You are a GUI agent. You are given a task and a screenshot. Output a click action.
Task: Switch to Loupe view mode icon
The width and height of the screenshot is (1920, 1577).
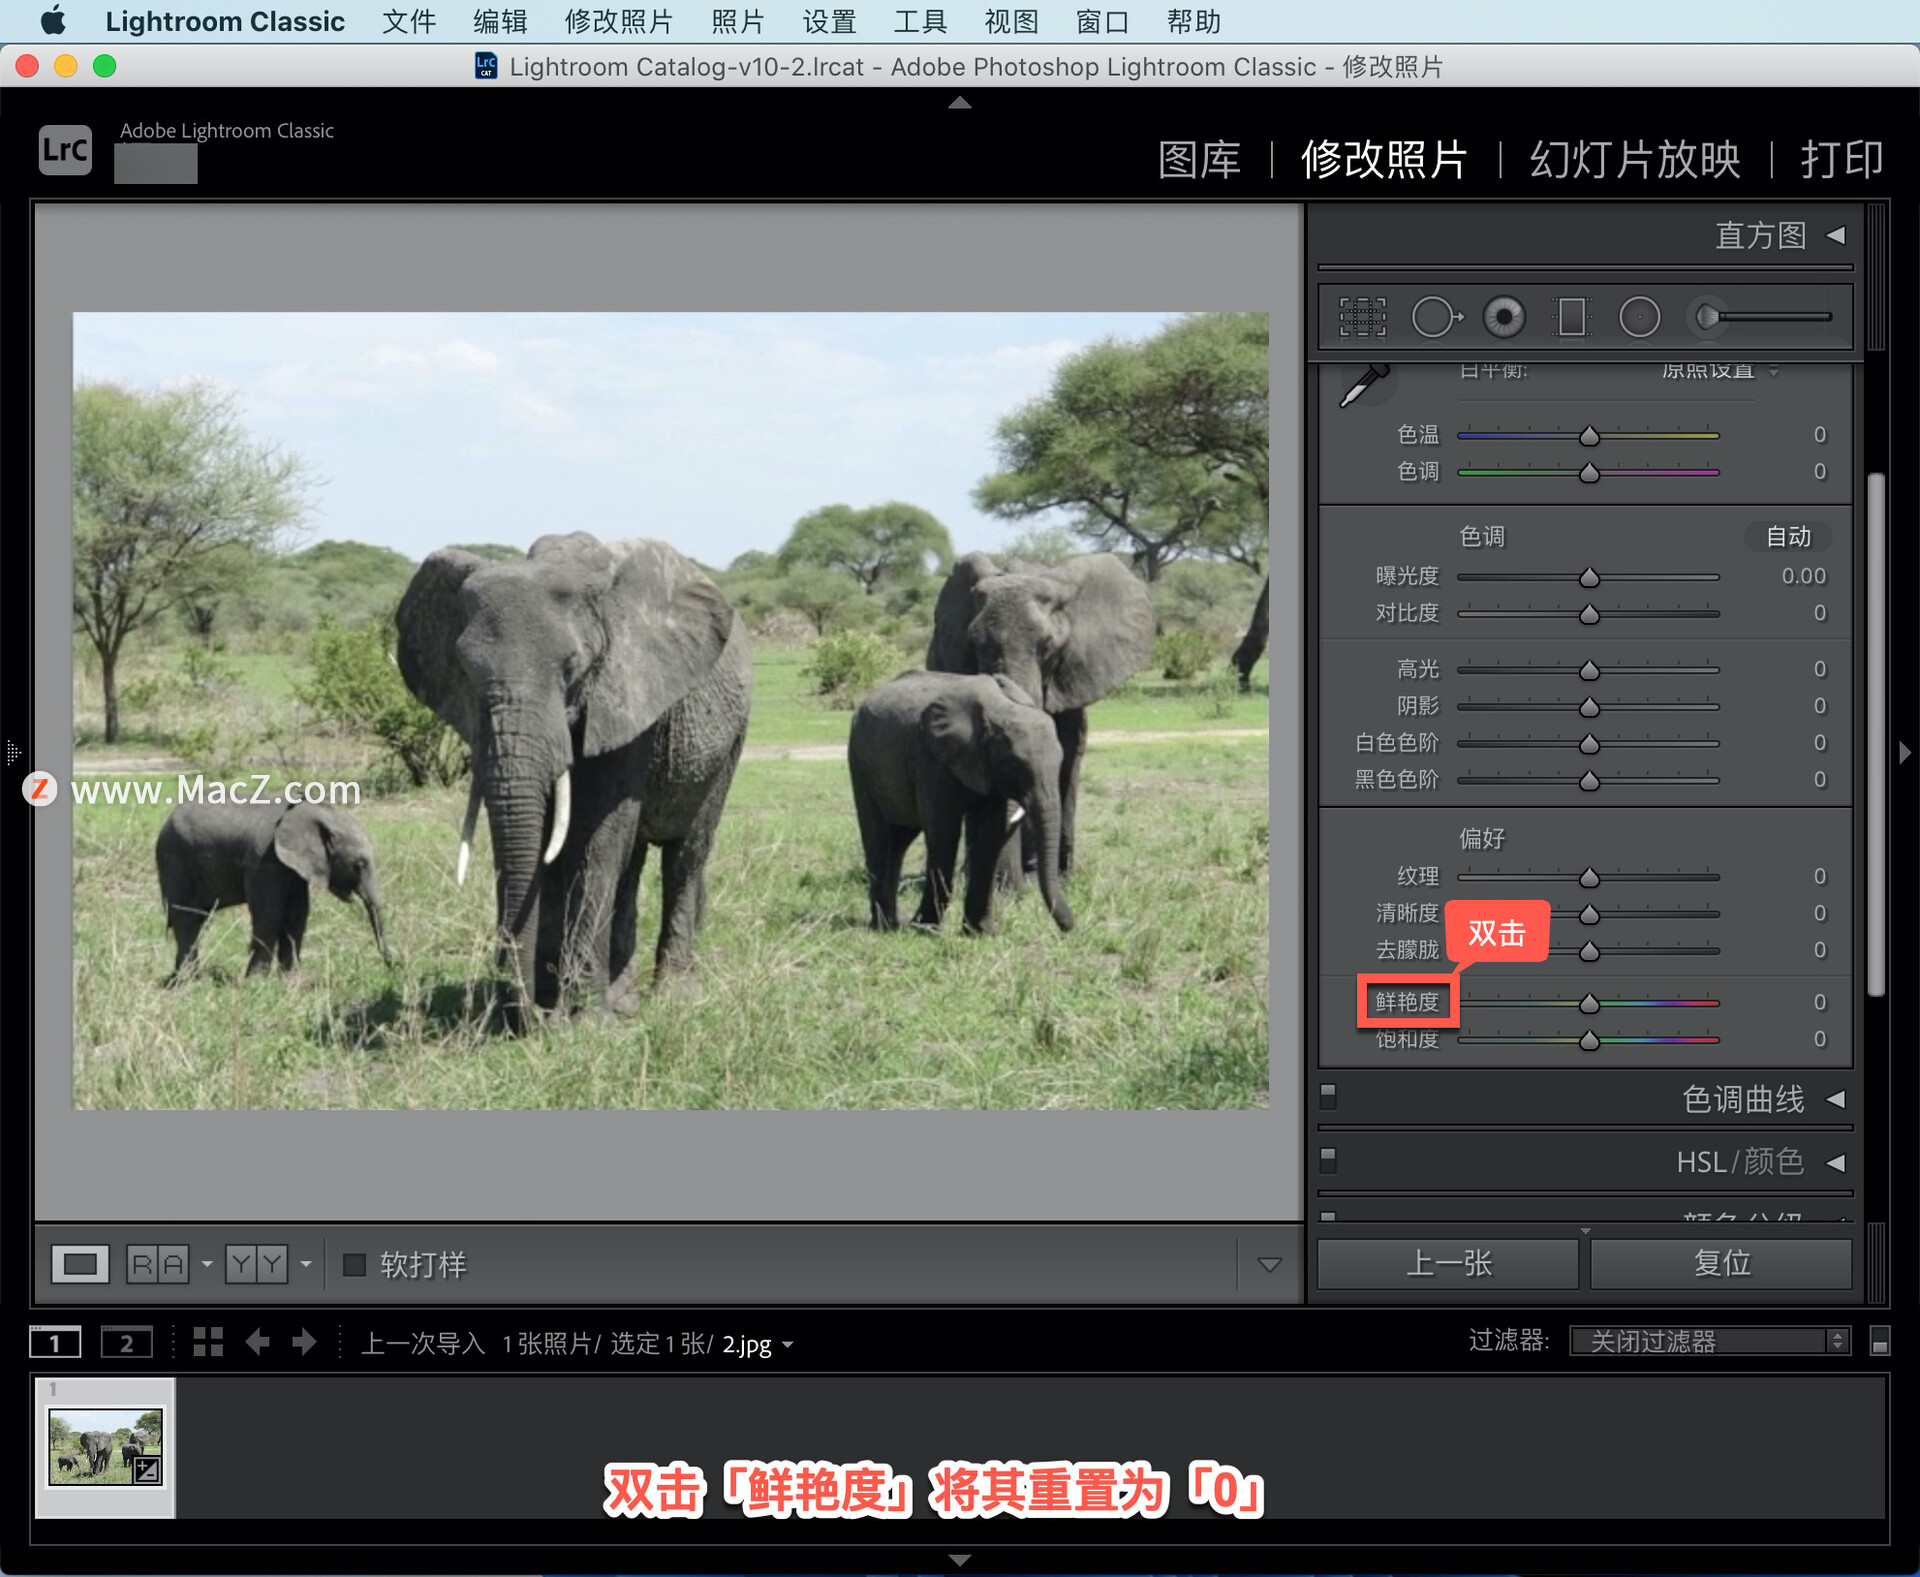point(80,1264)
